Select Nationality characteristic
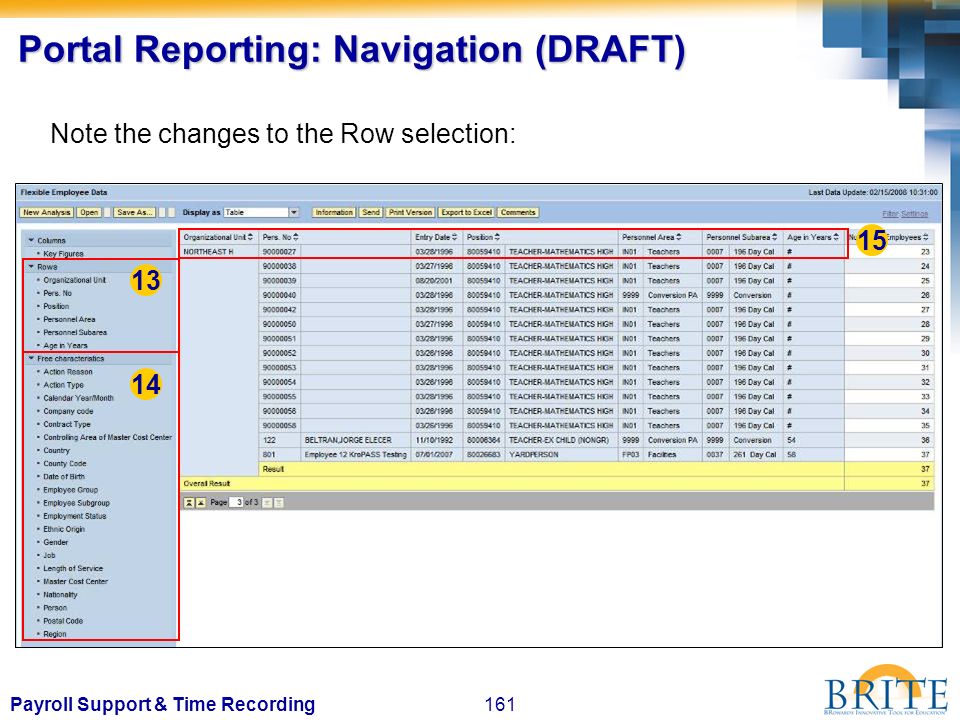Viewport: 960px width, 720px height. tap(61, 594)
